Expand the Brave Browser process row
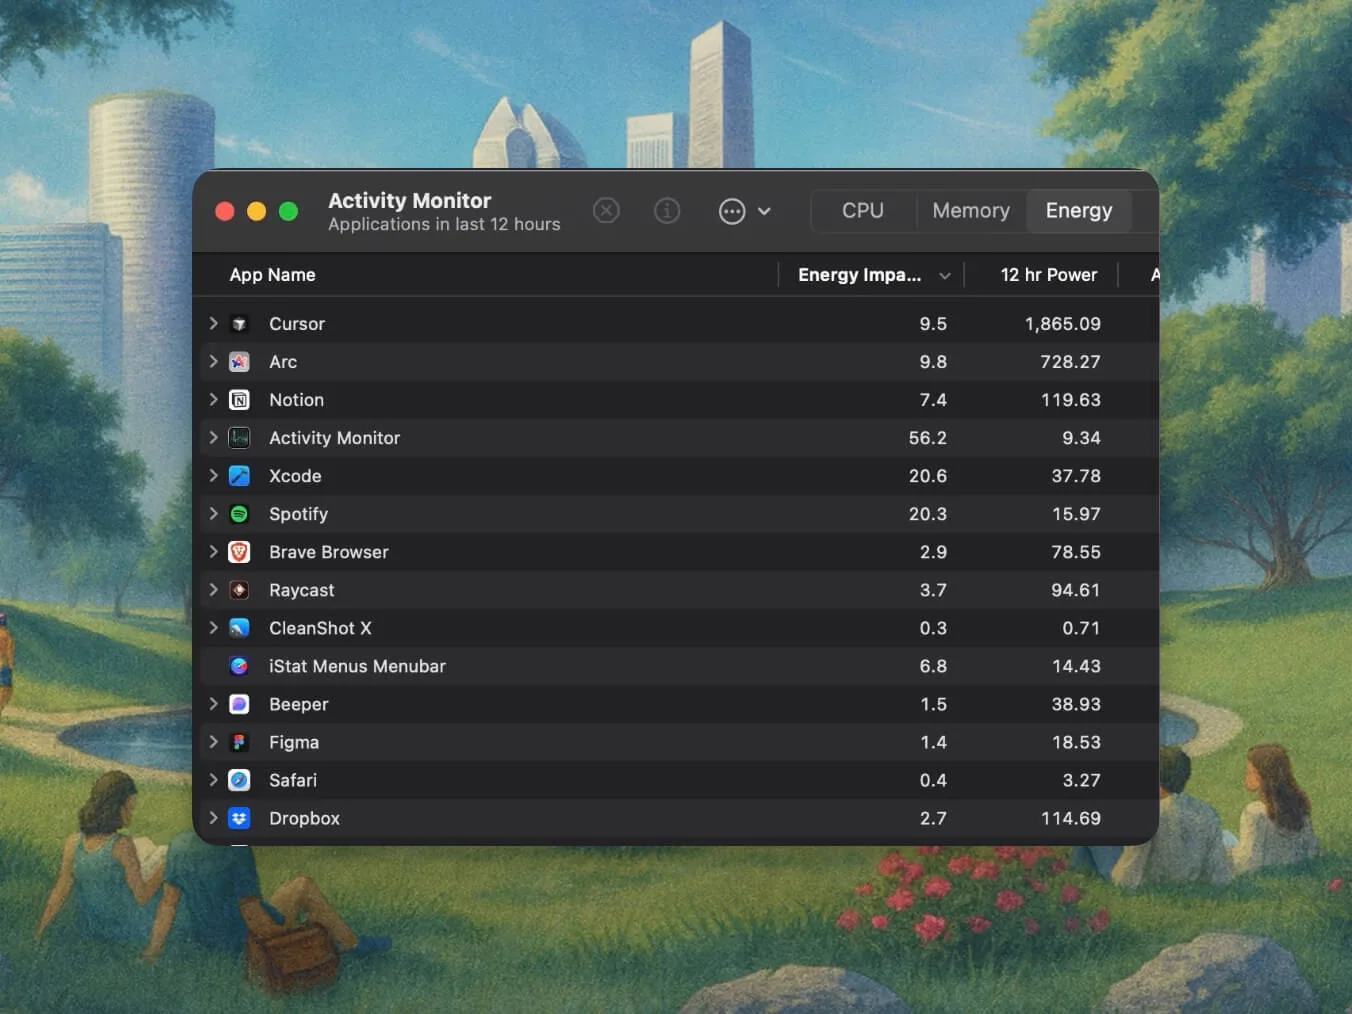Image resolution: width=1352 pixels, height=1014 pixels. 213,551
